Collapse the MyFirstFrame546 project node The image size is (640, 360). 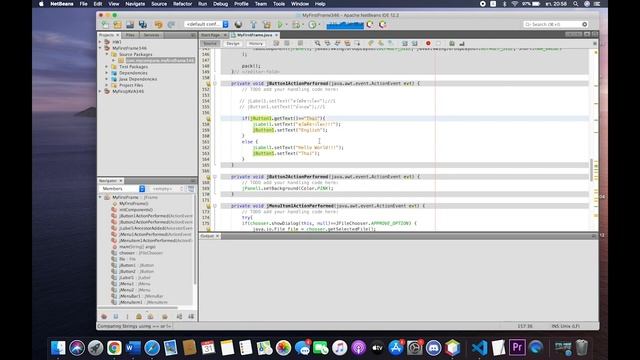[x=100, y=48]
